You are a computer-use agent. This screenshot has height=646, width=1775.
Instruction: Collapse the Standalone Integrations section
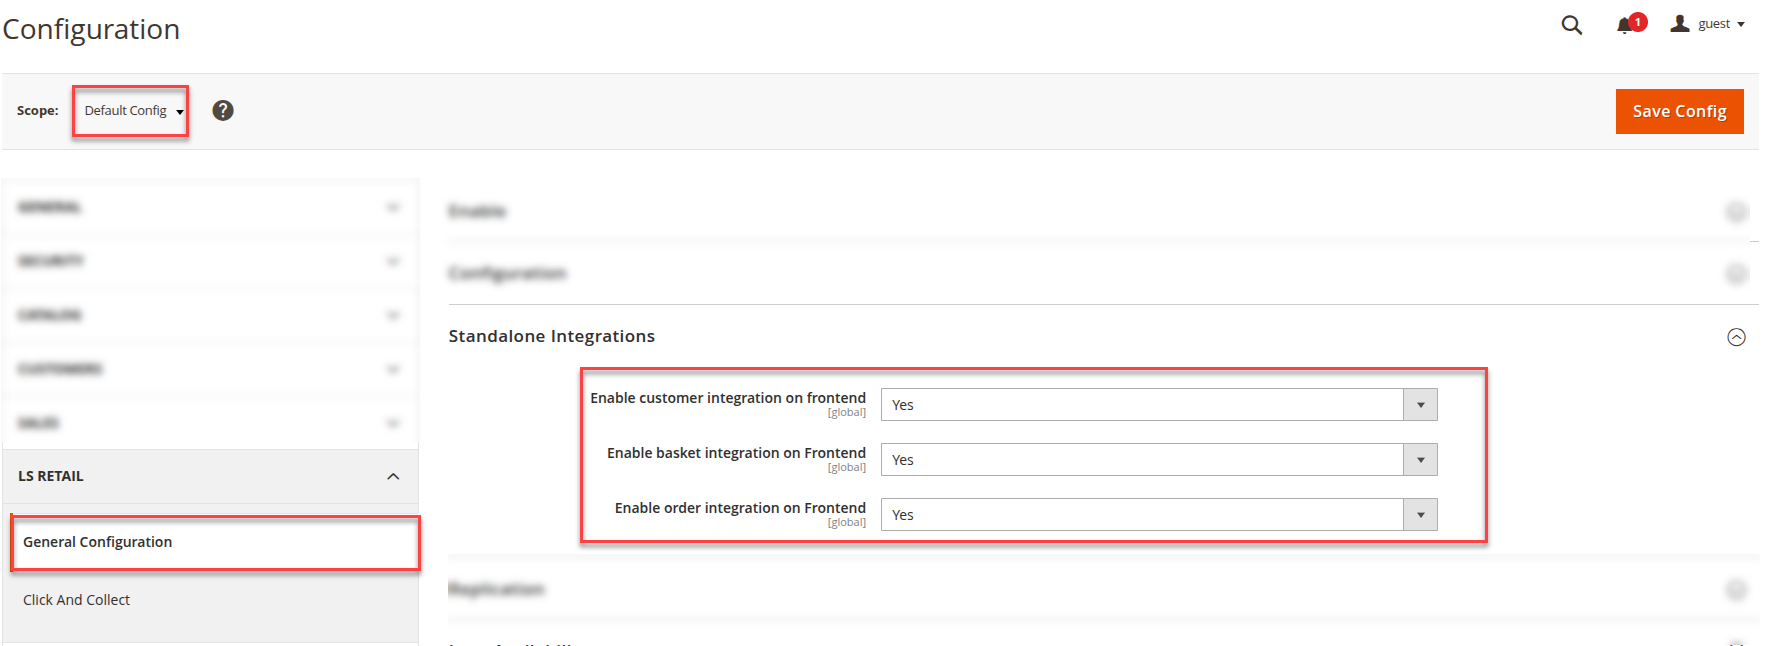(x=1736, y=337)
